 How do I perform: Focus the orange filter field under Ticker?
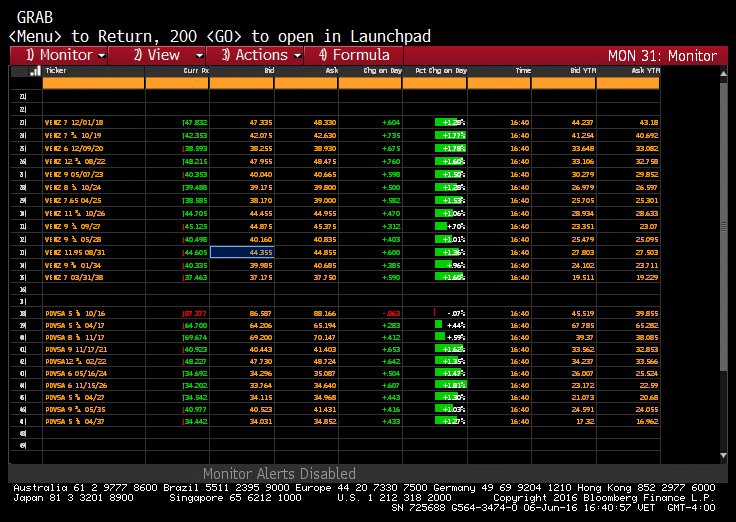click(93, 83)
